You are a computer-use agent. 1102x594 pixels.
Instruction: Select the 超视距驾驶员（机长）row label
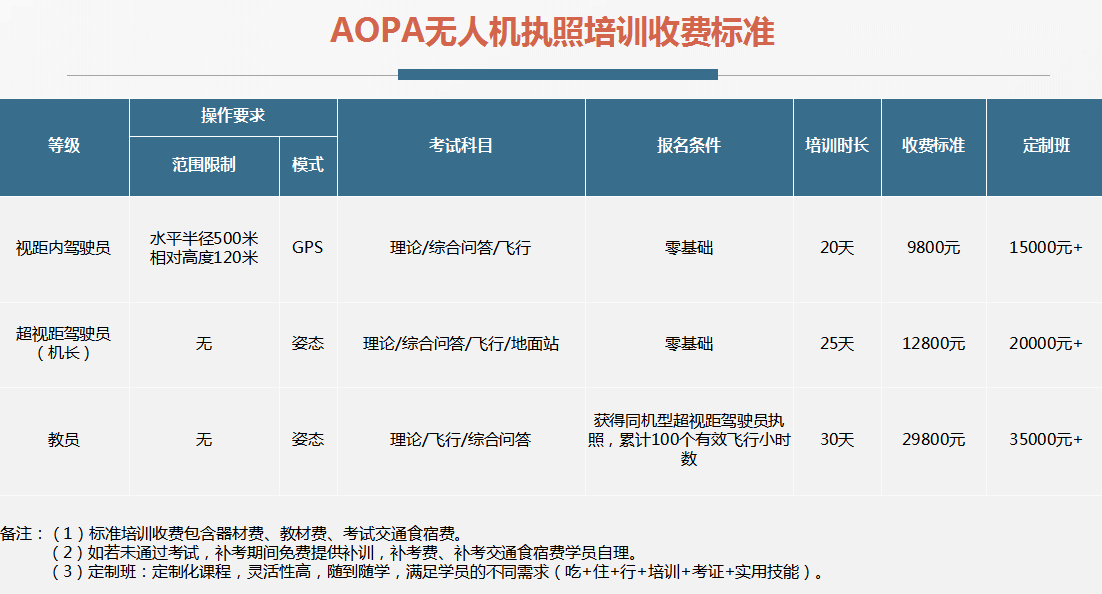pos(64,343)
